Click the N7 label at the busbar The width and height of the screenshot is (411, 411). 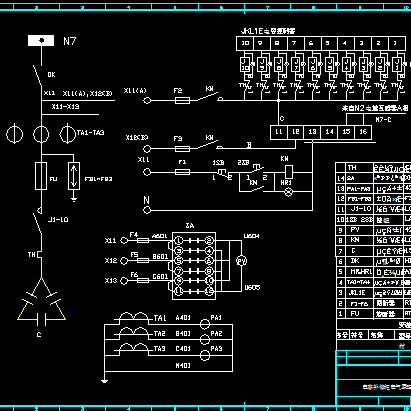(x=70, y=41)
